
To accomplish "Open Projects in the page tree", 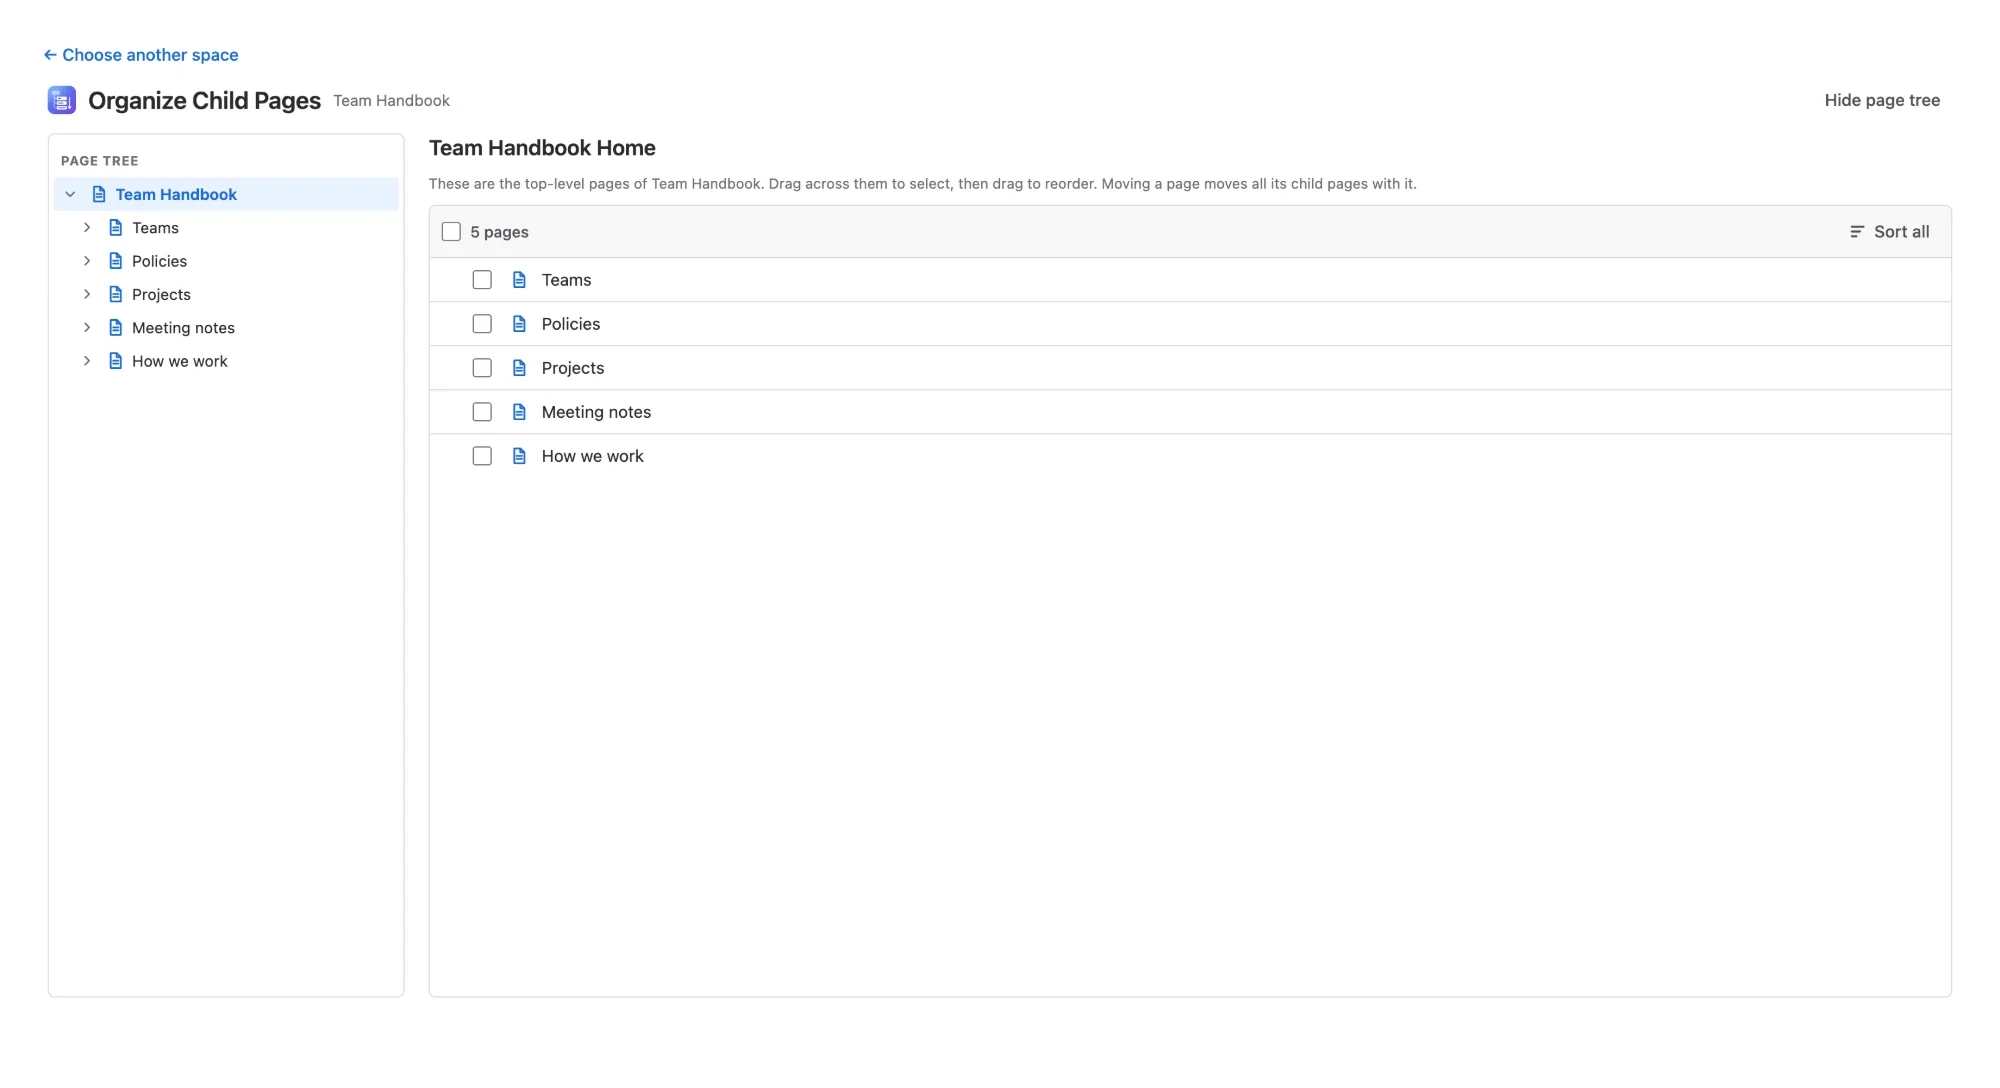I will [x=161, y=294].
